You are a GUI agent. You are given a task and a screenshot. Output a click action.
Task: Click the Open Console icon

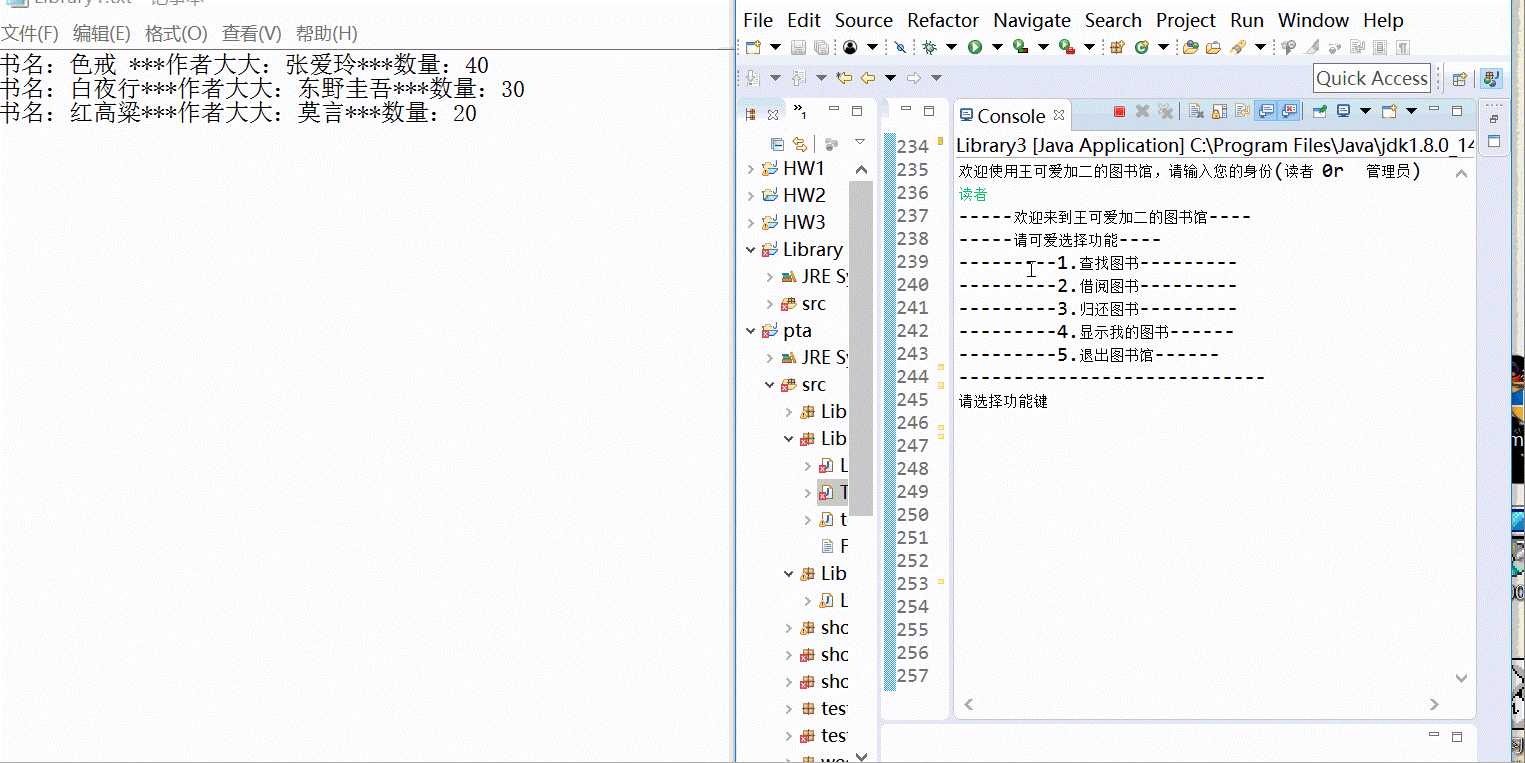click(x=1389, y=111)
